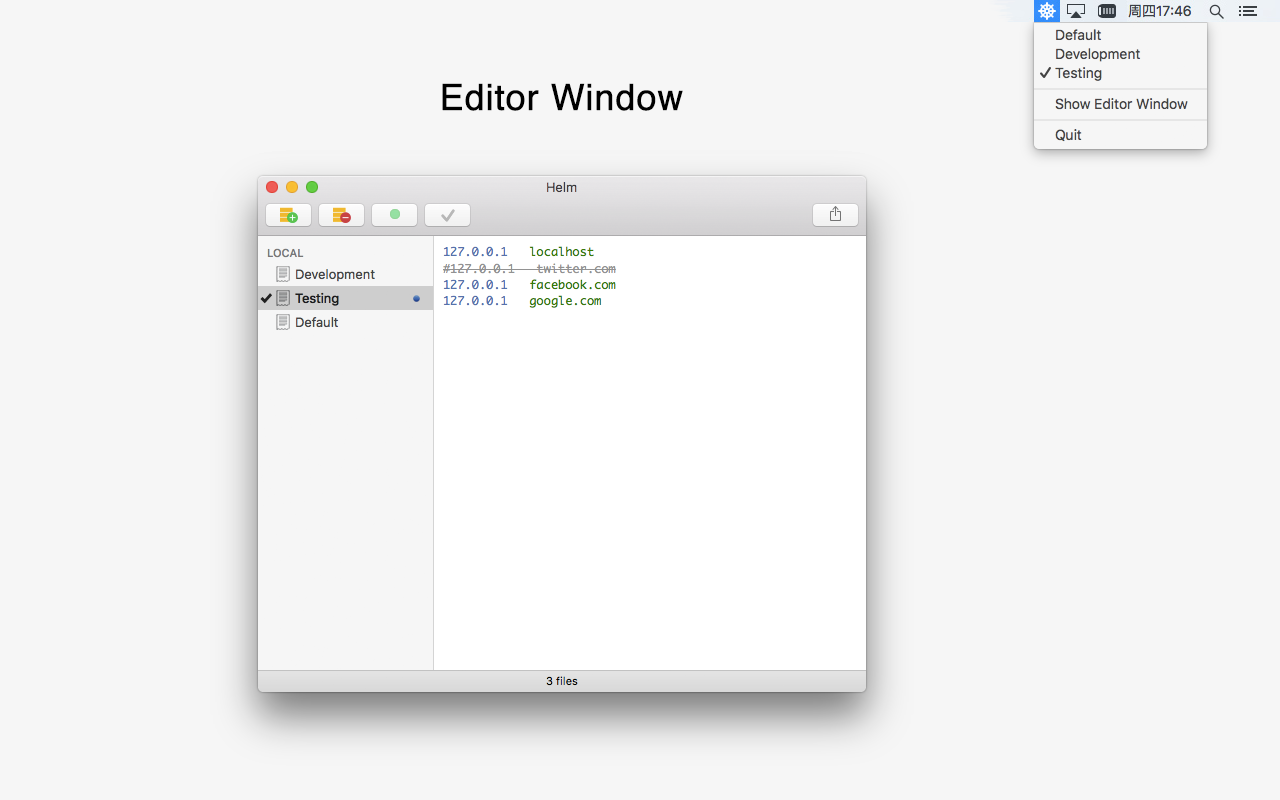Click the AirPlay icon in the menu bar
Image resolution: width=1280 pixels, height=800 pixels.
[x=1075, y=11]
